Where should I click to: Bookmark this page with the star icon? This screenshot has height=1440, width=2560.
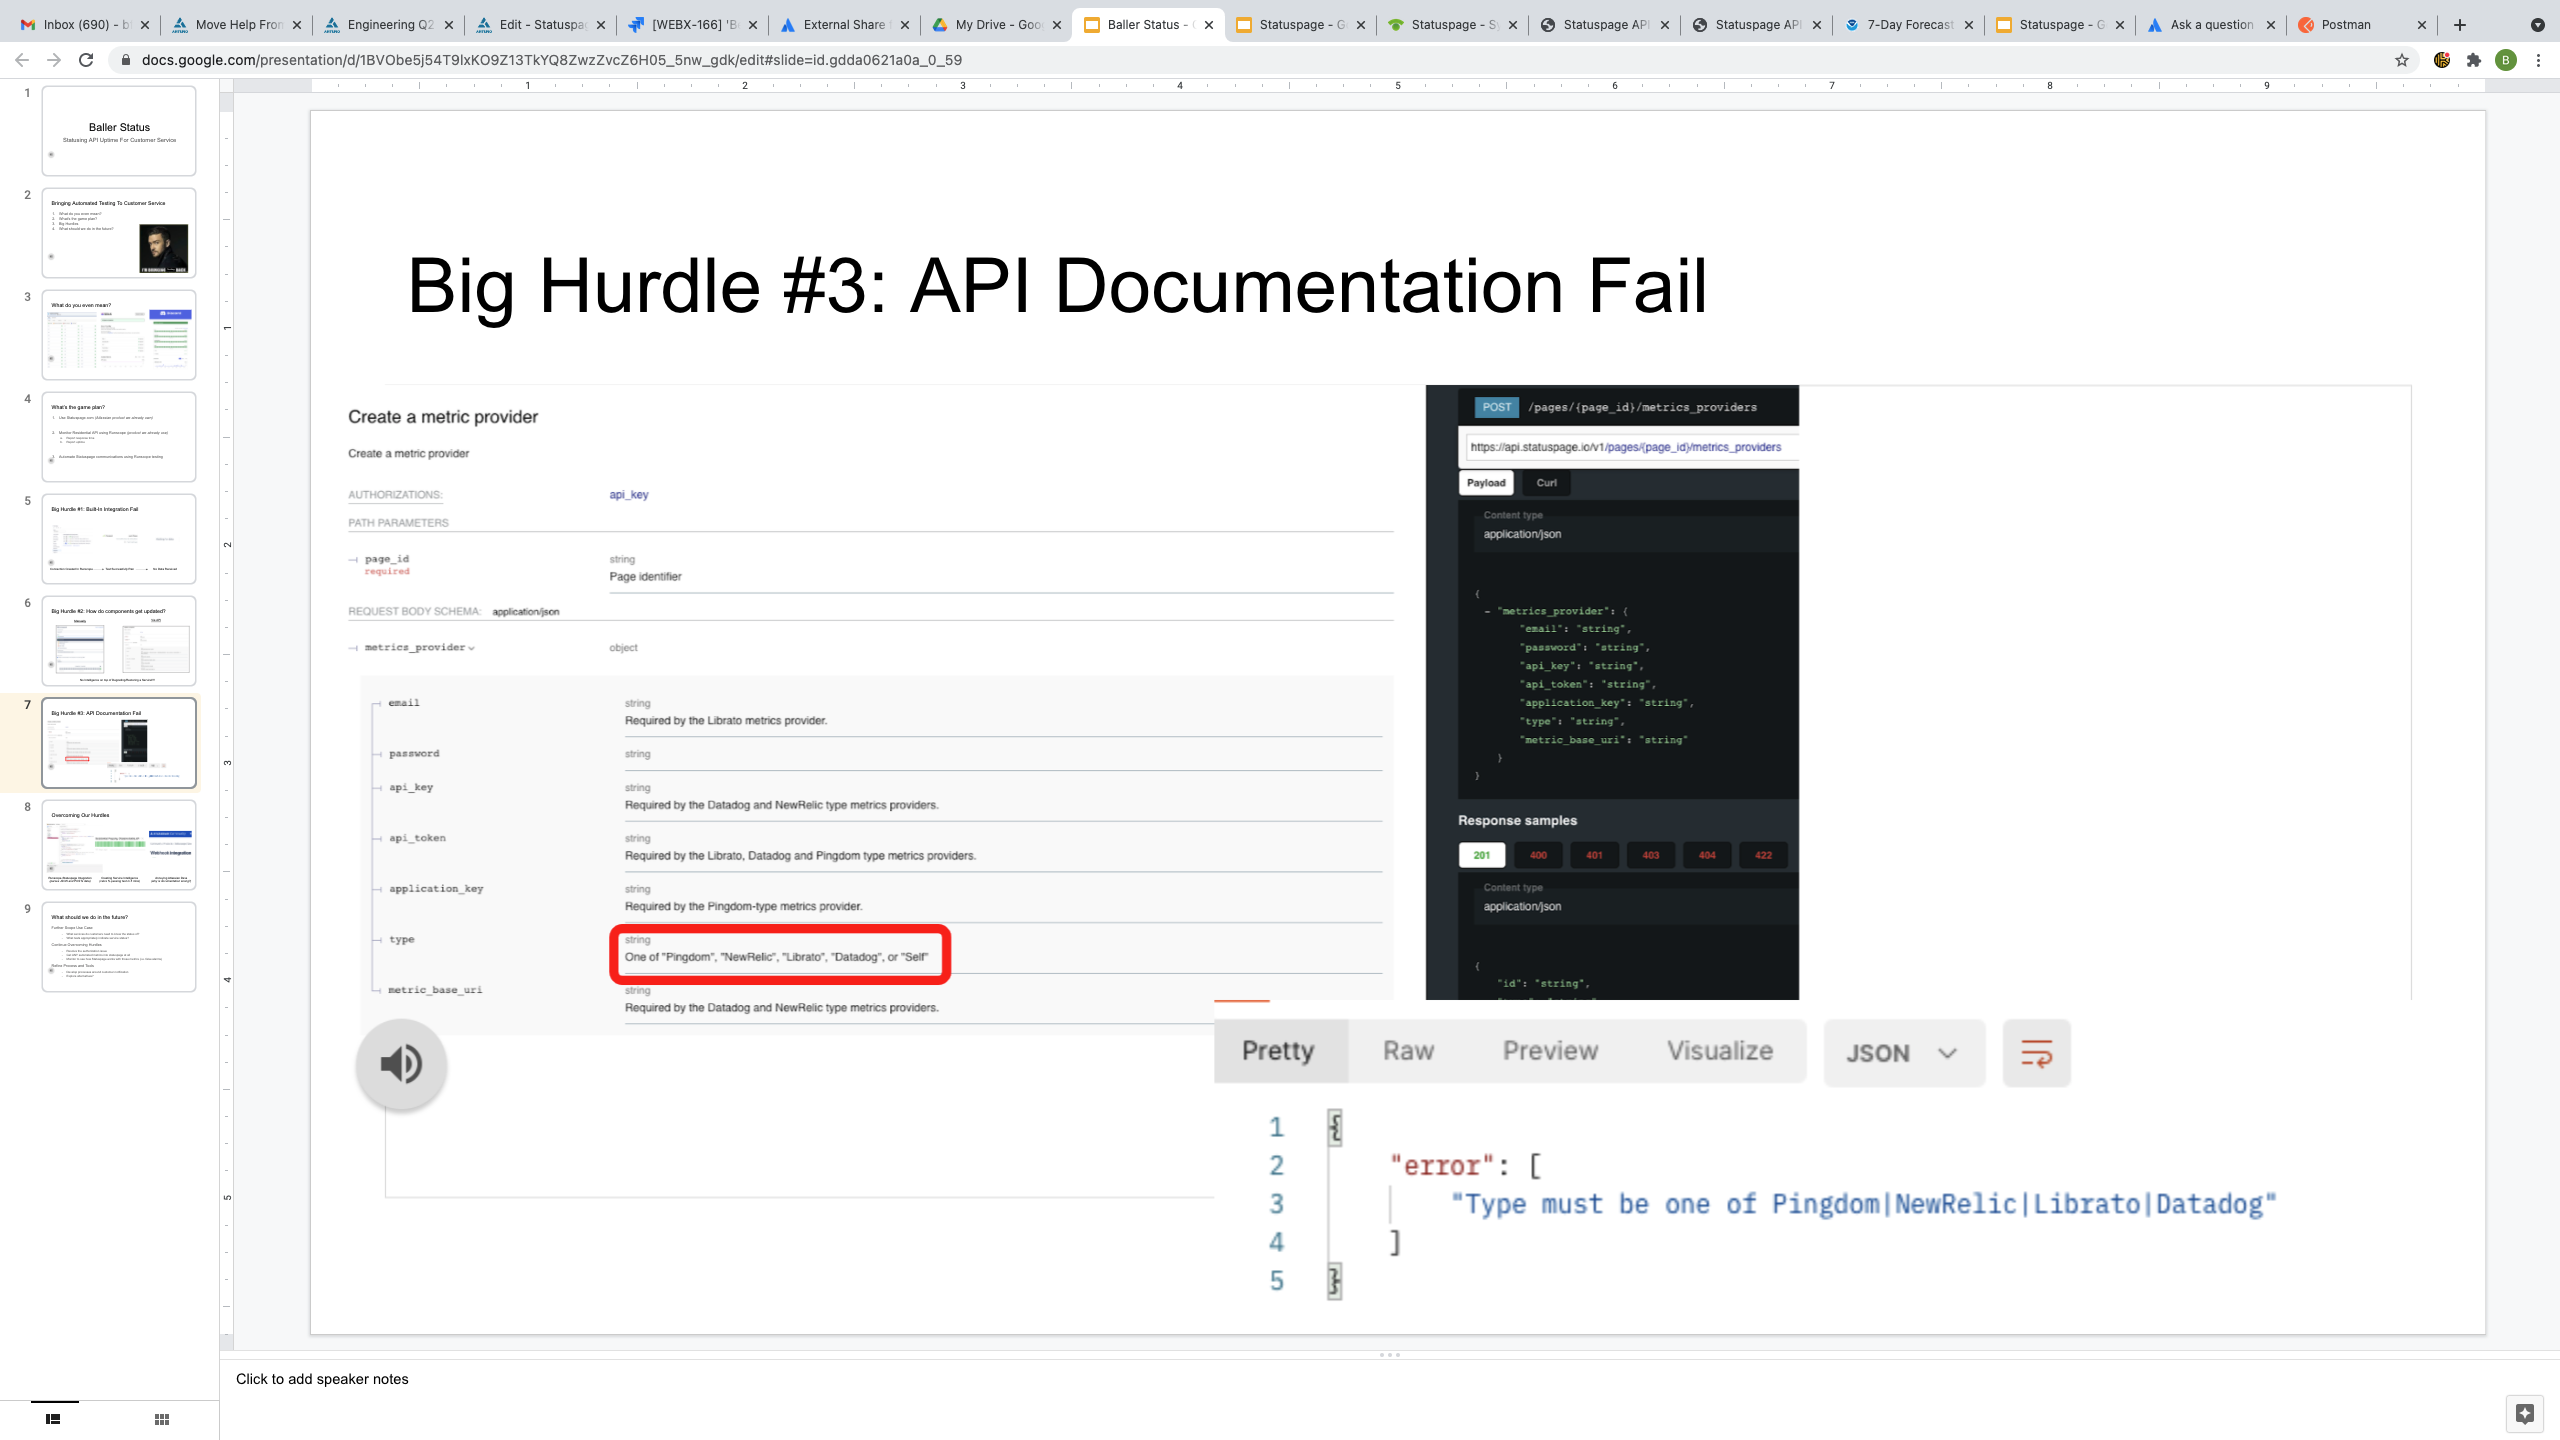pyautogui.click(x=2402, y=60)
